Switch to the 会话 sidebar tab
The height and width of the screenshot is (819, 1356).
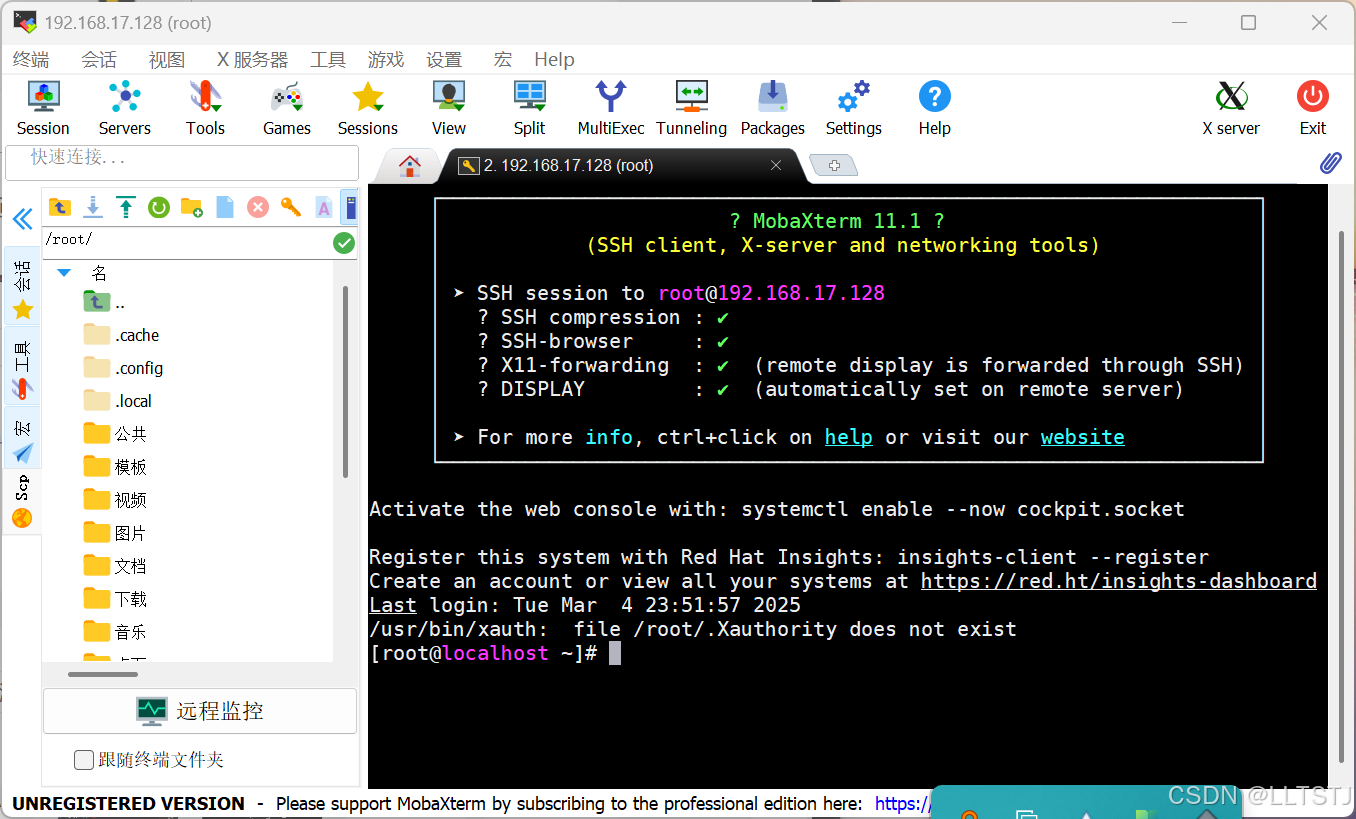point(23,286)
